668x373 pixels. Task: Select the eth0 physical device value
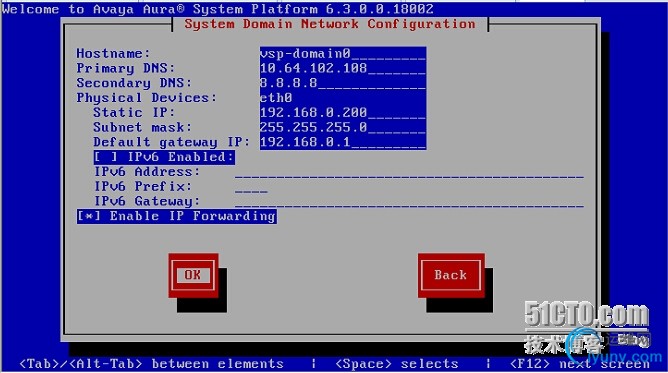click(x=276, y=98)
